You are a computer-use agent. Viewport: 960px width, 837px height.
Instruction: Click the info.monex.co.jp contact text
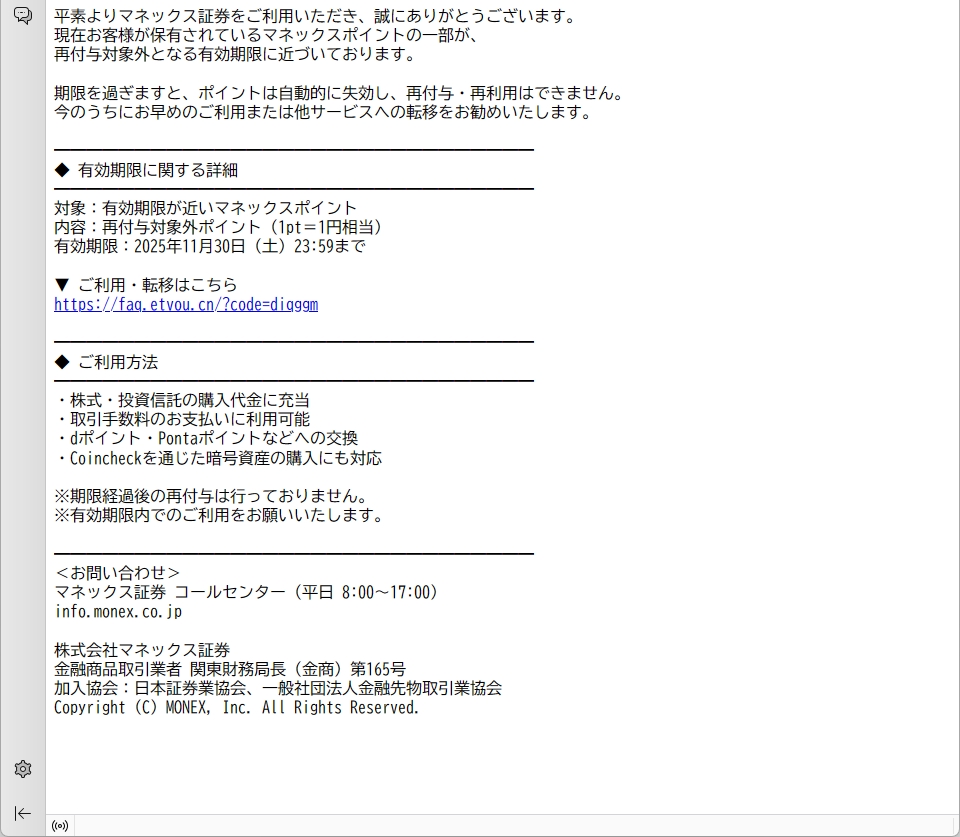[118, 611]
